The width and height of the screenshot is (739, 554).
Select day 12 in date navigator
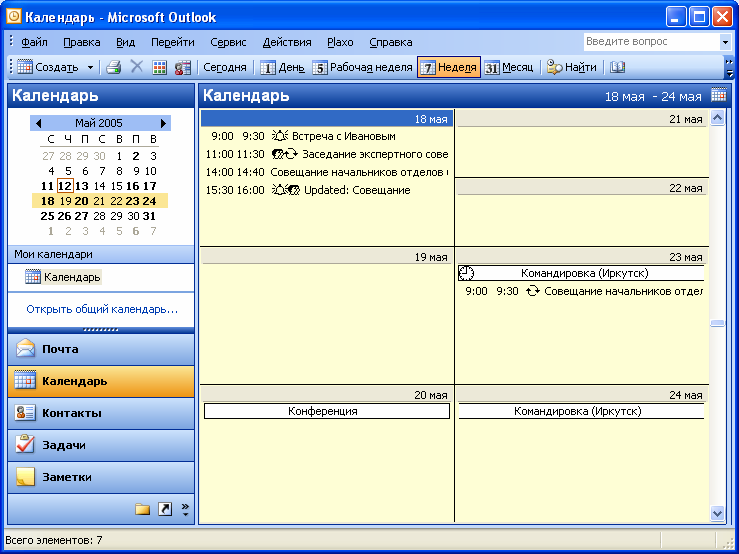[x=65, y=186]
